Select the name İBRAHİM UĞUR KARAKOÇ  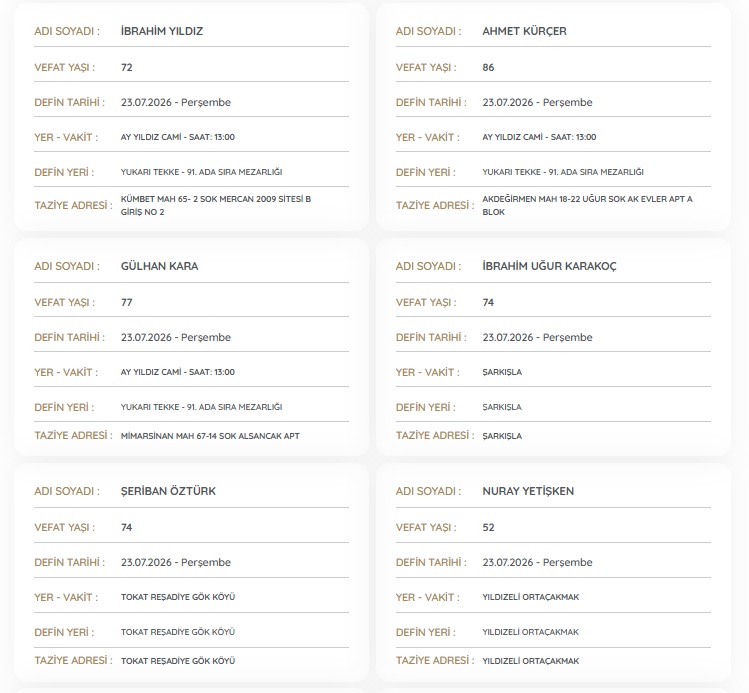[x=549, y=266]
